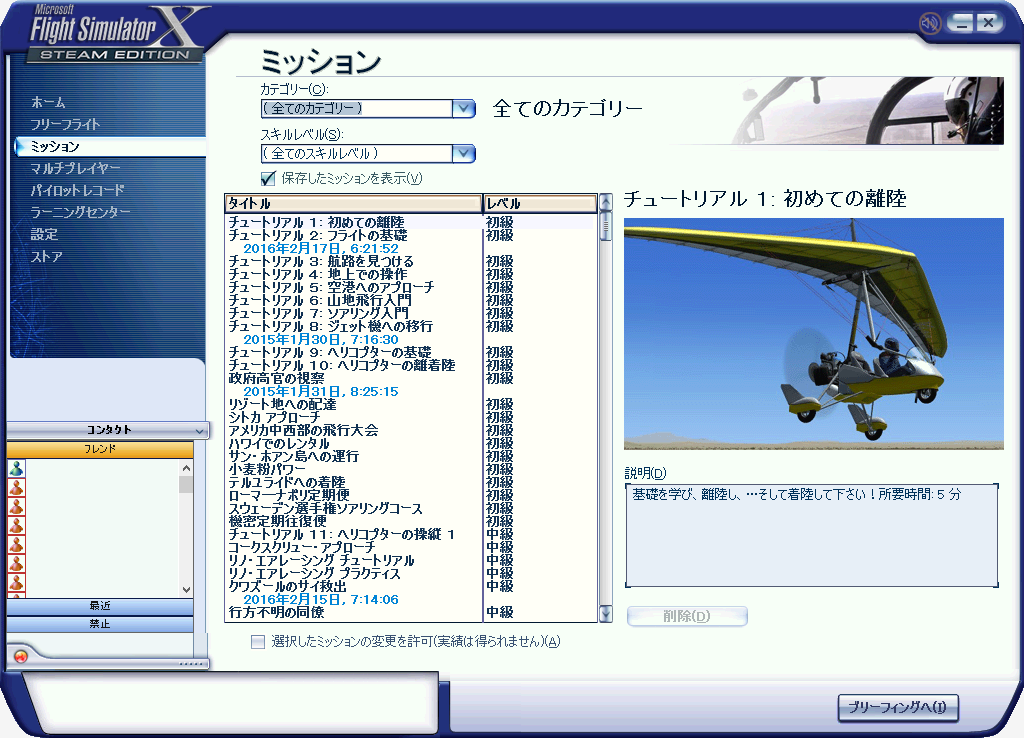
Task: Select シトカ アプローチ mission
Action: (x=274, y=417)
